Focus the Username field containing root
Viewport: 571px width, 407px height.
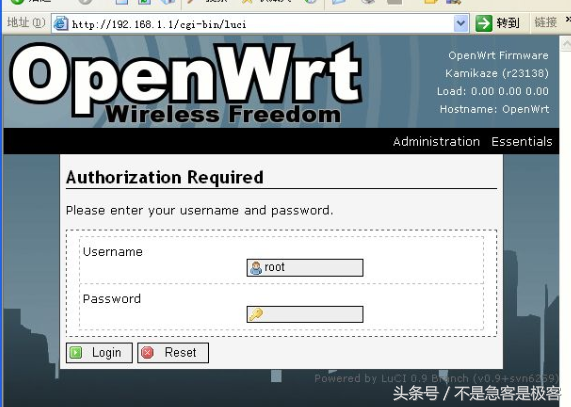click(305, 268)
